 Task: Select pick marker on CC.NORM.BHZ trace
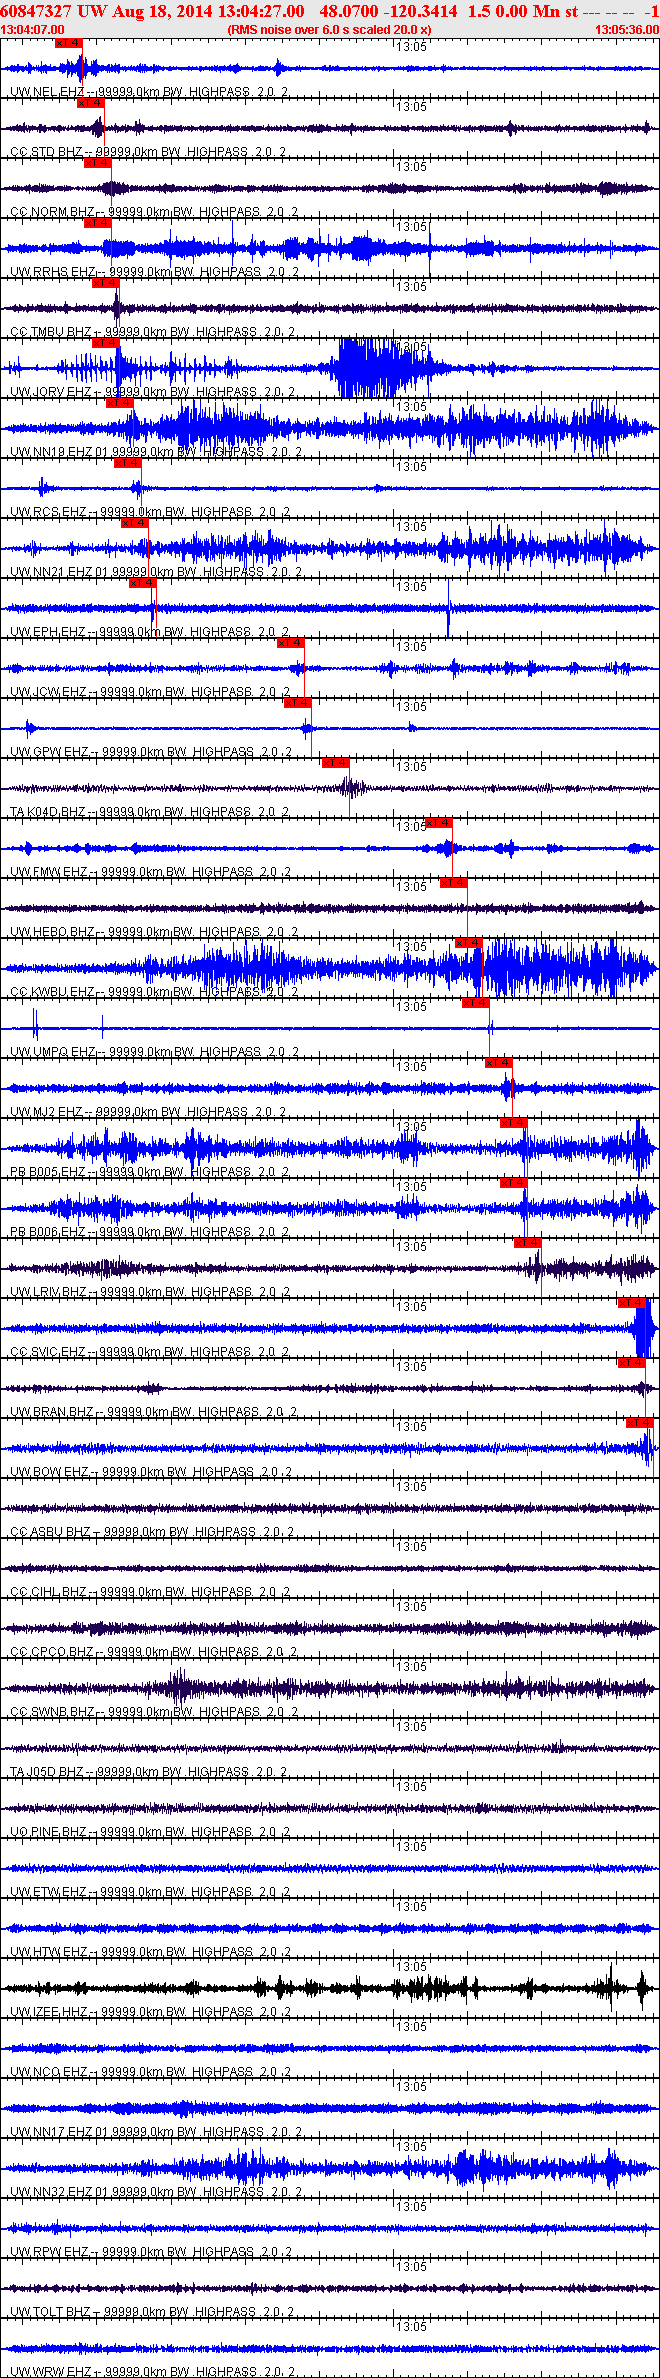tap(98, 163)
